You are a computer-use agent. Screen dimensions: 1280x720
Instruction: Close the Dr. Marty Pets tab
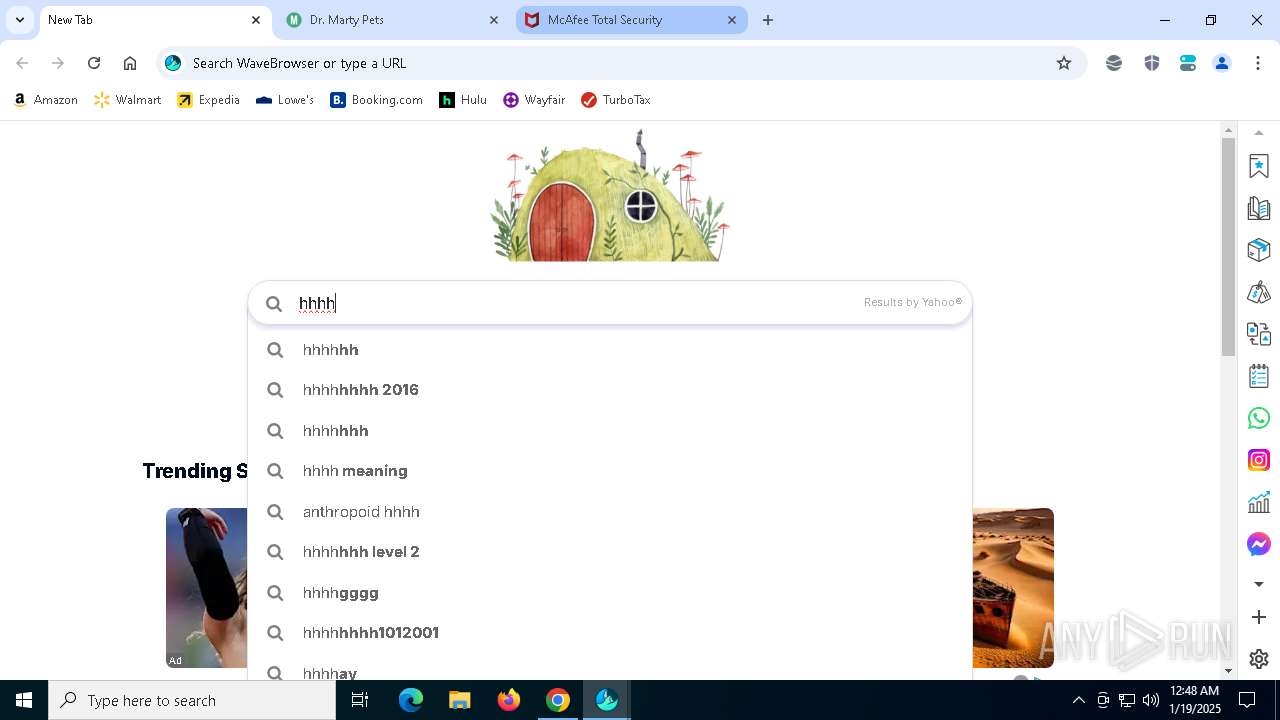coord(494,20)
